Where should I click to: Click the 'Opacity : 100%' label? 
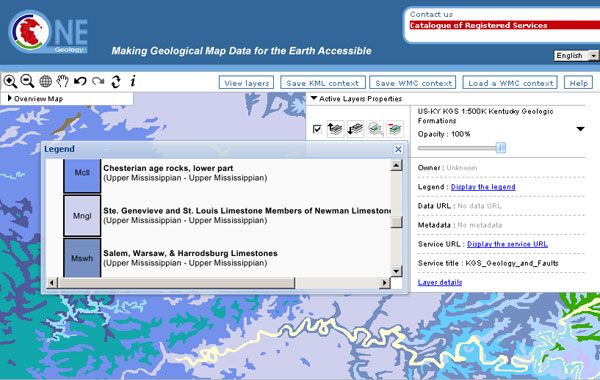444,134
